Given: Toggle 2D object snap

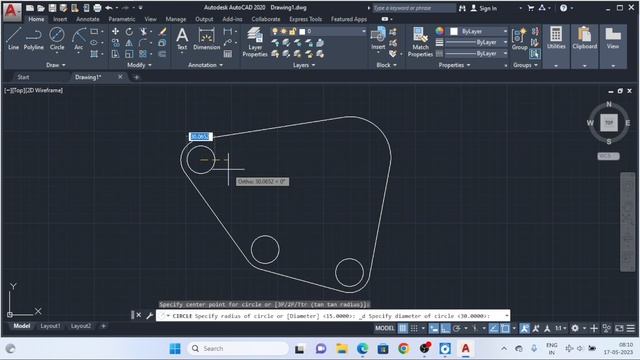Looking at the screenshot, I should point(505,328).
